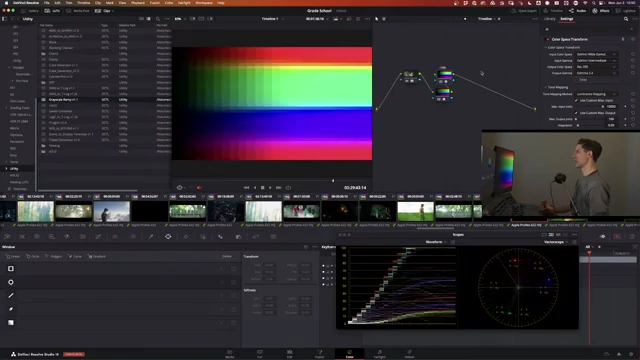Toggle the LUTs panel
Viewport: 640px width, 360px height.
tap(53, 11)
